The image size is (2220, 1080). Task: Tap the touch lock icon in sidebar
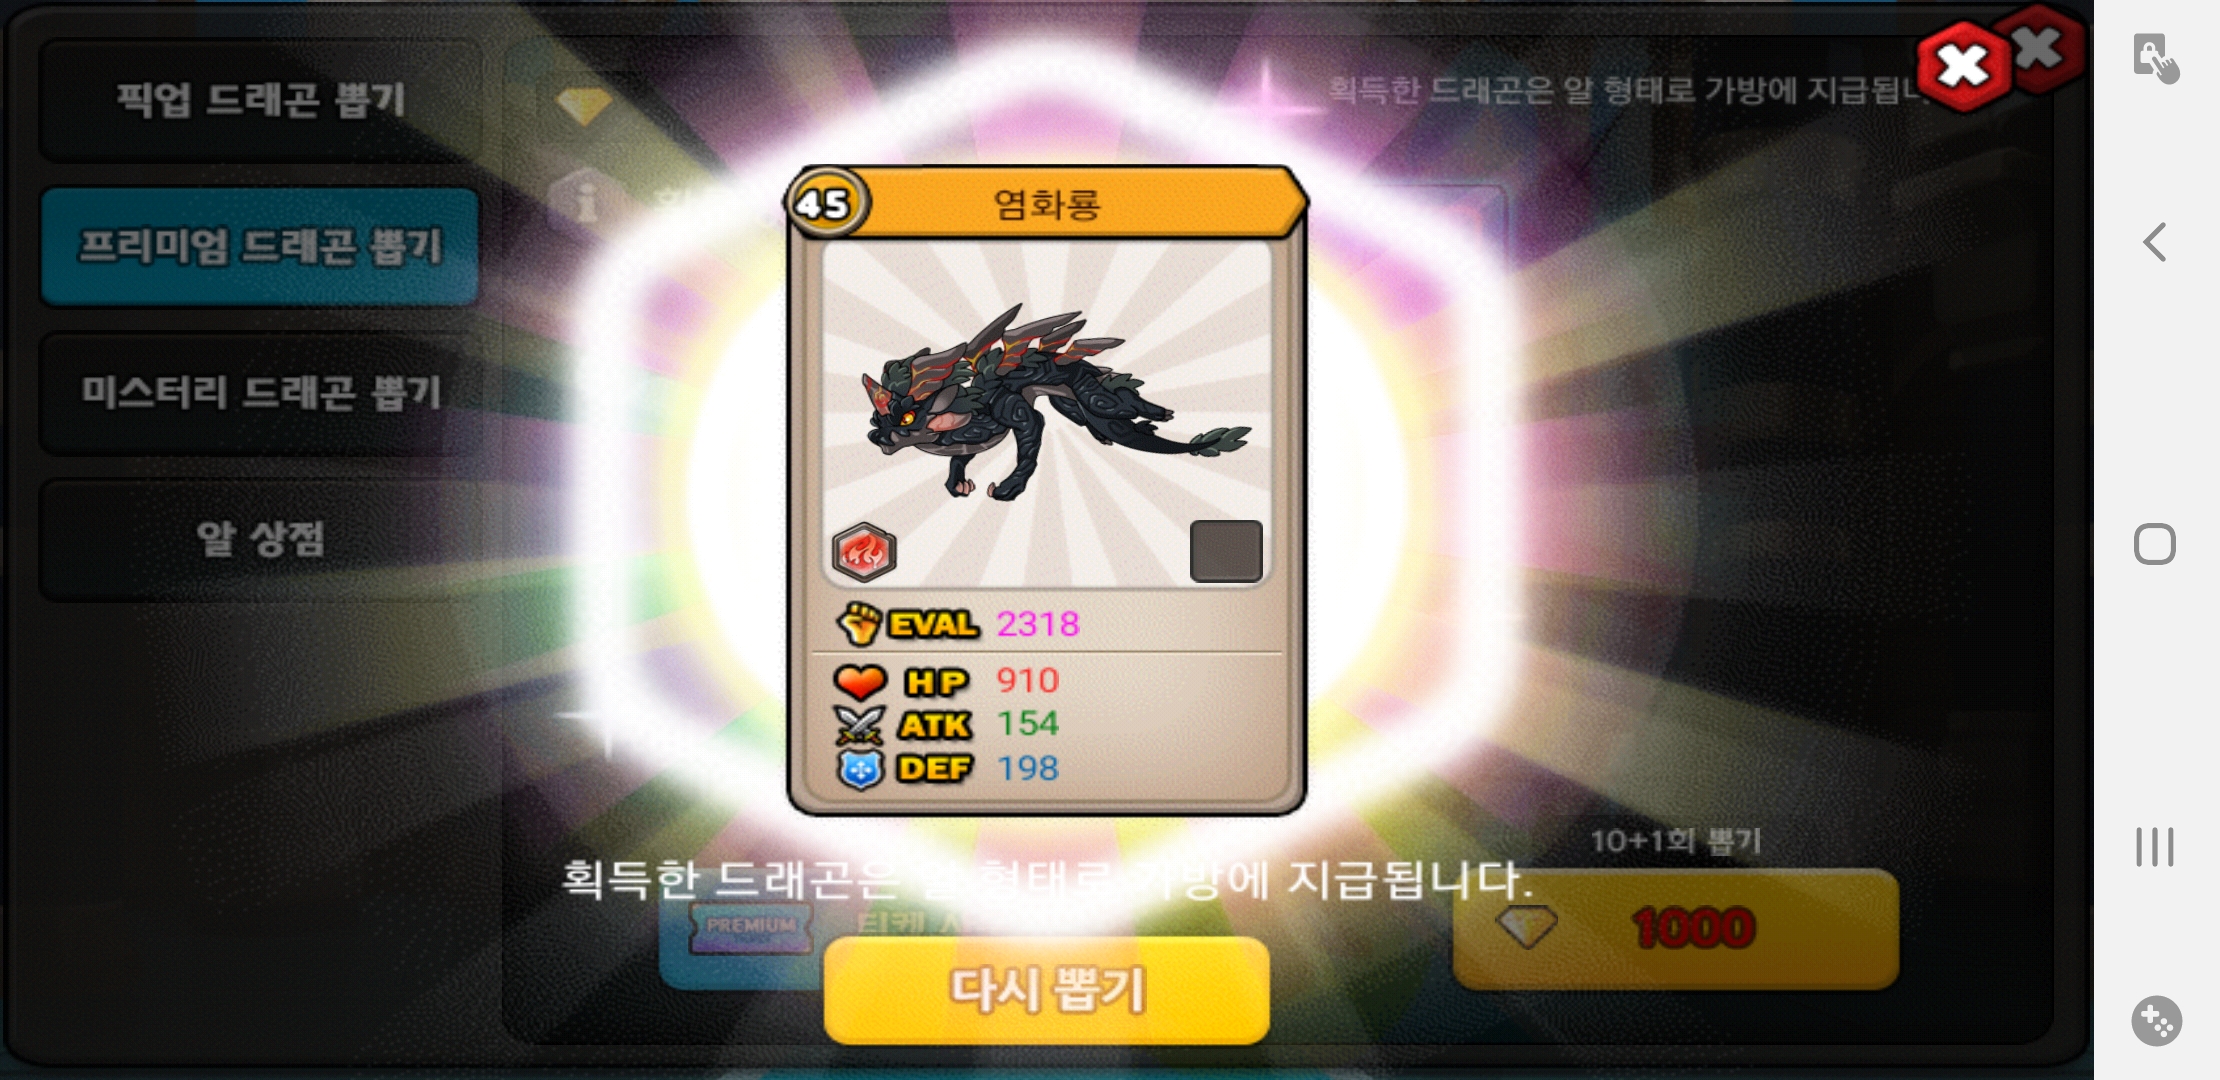tap(2155, 58)
